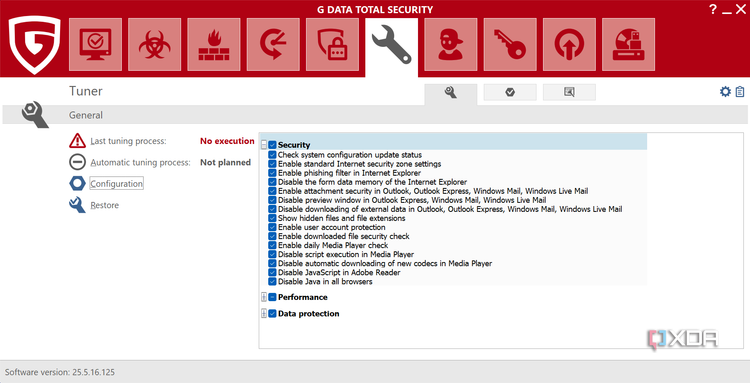Click the gray wrench Tuner section icon
The width and height of the screenshot is (750, 383).
tap(35, 115)
